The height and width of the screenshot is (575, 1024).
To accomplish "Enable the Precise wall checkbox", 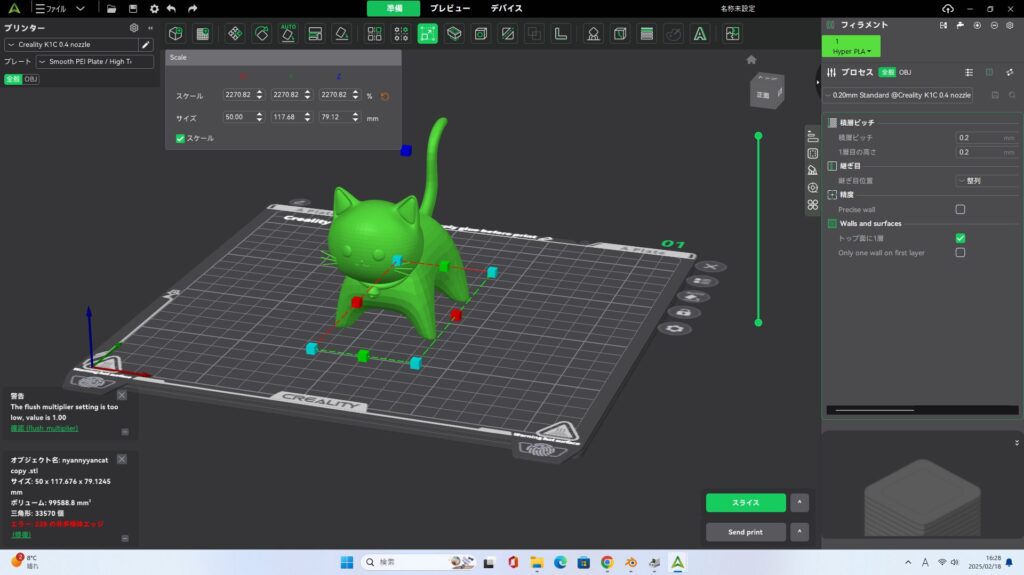I will coord(960,209).
